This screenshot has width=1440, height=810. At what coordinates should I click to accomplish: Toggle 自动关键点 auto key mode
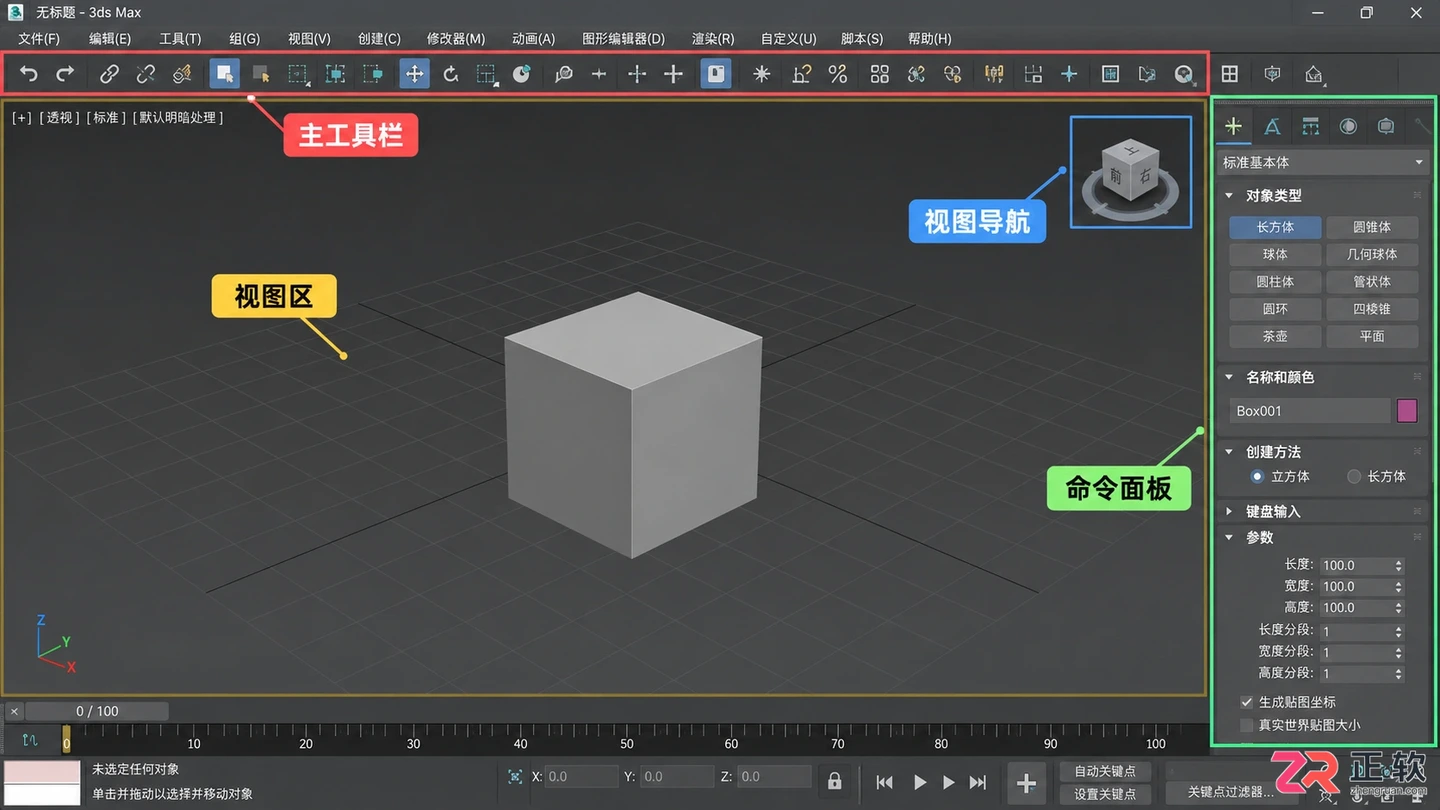coord(1105,772)
